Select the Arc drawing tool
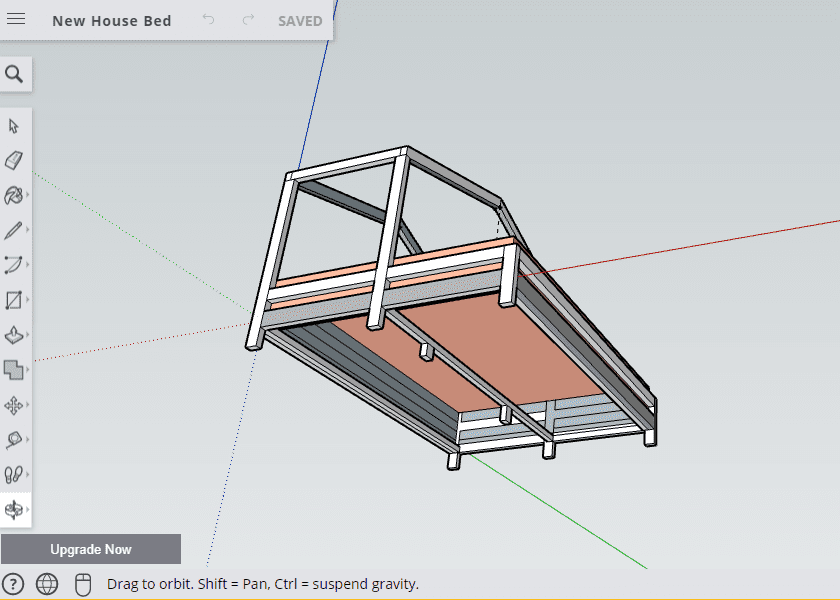The width and height of the screenshot is (840, 600). (13, 265)
